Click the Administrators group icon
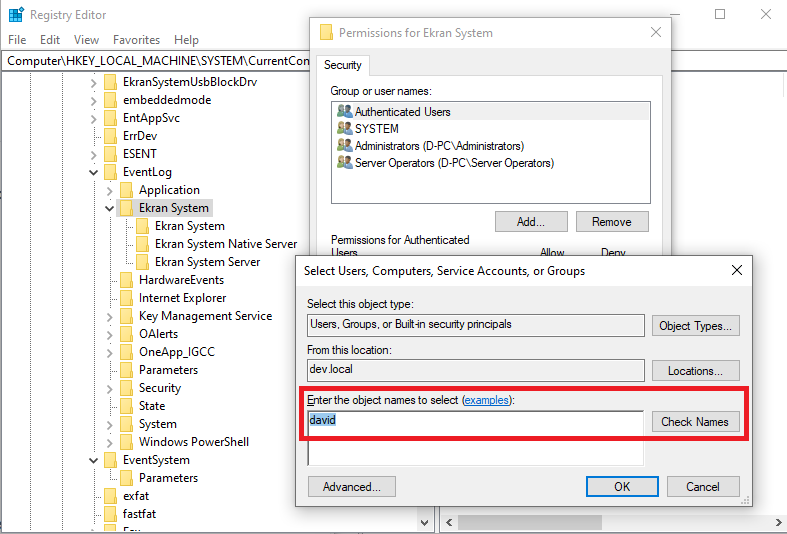This screenshot has height=534, width=787. (x=345, y=146)
